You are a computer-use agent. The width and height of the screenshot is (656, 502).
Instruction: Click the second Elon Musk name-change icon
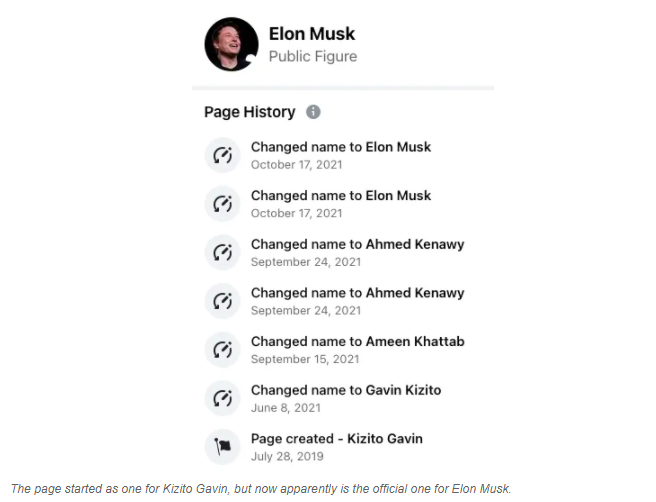[x=222, y=204]
